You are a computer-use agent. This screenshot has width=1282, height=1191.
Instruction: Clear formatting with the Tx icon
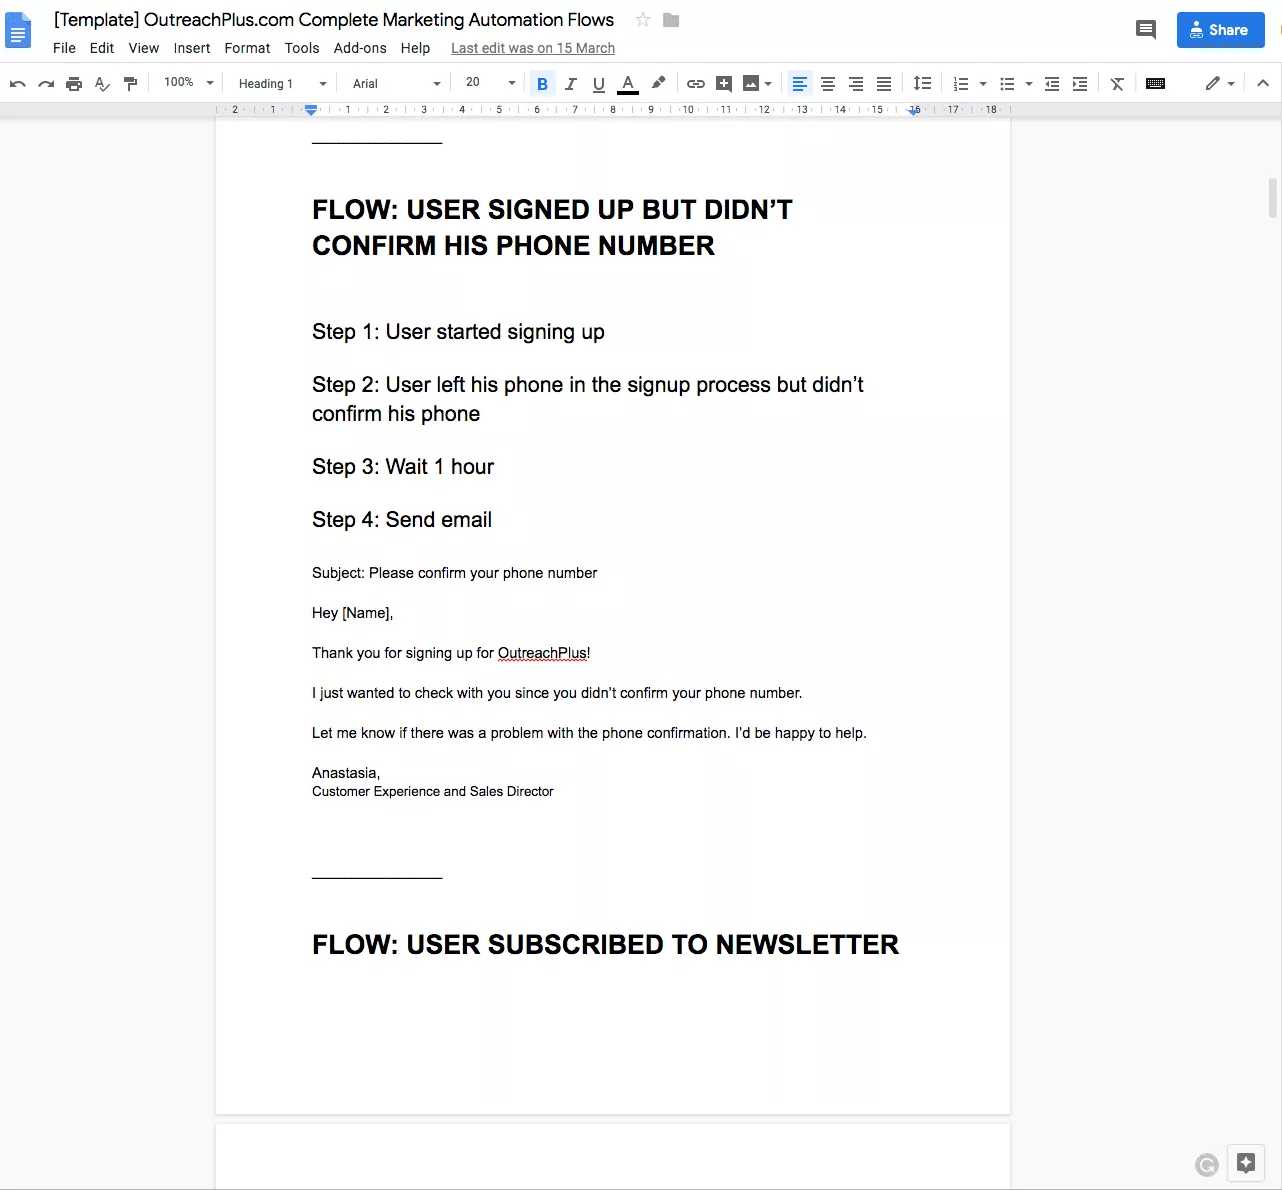click(x=1117, y=84)
